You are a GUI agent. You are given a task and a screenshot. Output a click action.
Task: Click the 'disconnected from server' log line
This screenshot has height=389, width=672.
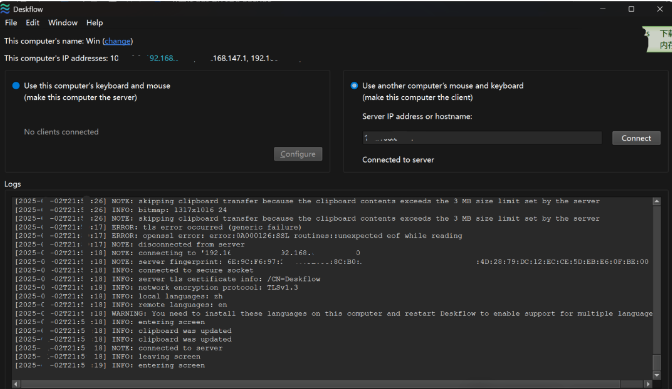[130, 244]
